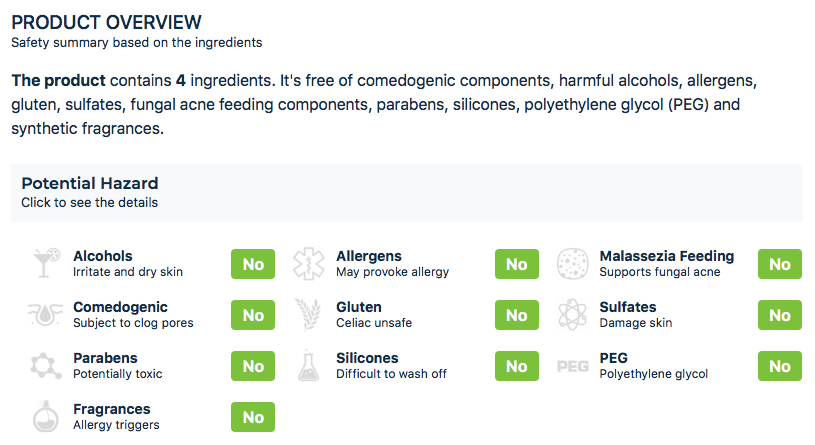815x445 pixels.
Task: Click the No badge beside Allergens
Action: coord(516,264)
